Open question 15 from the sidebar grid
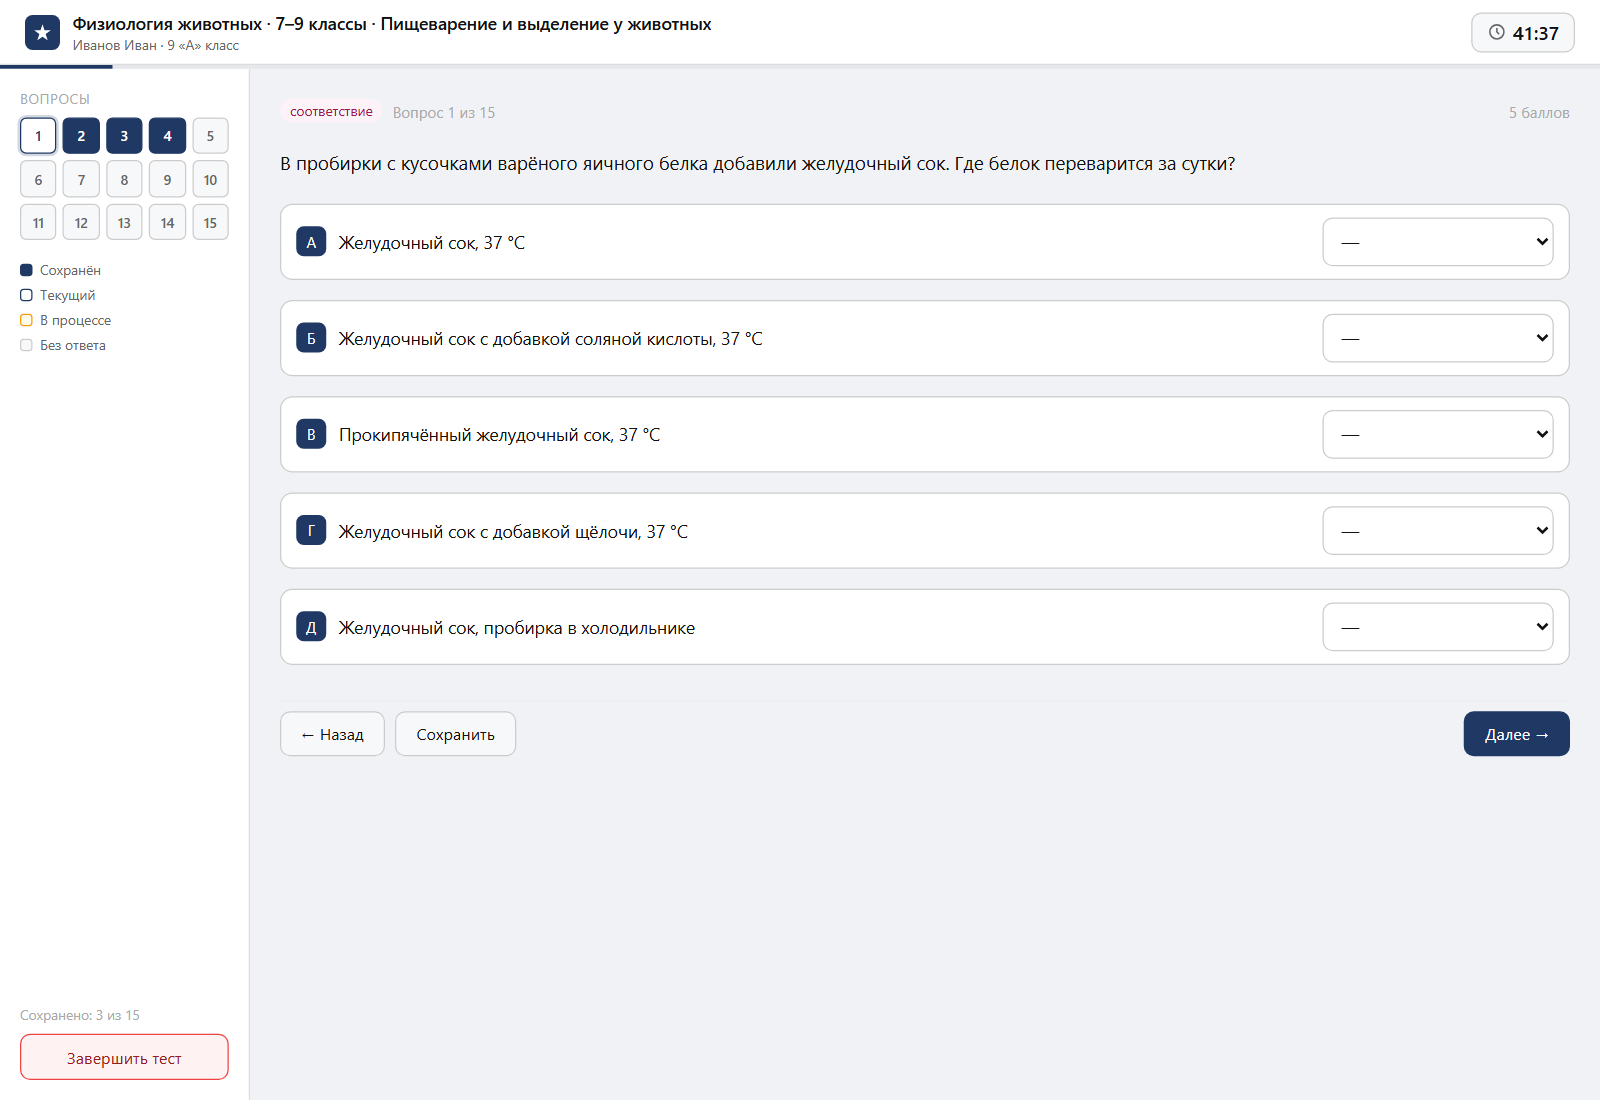1600x1100 pixels. (x=210, y=223)
